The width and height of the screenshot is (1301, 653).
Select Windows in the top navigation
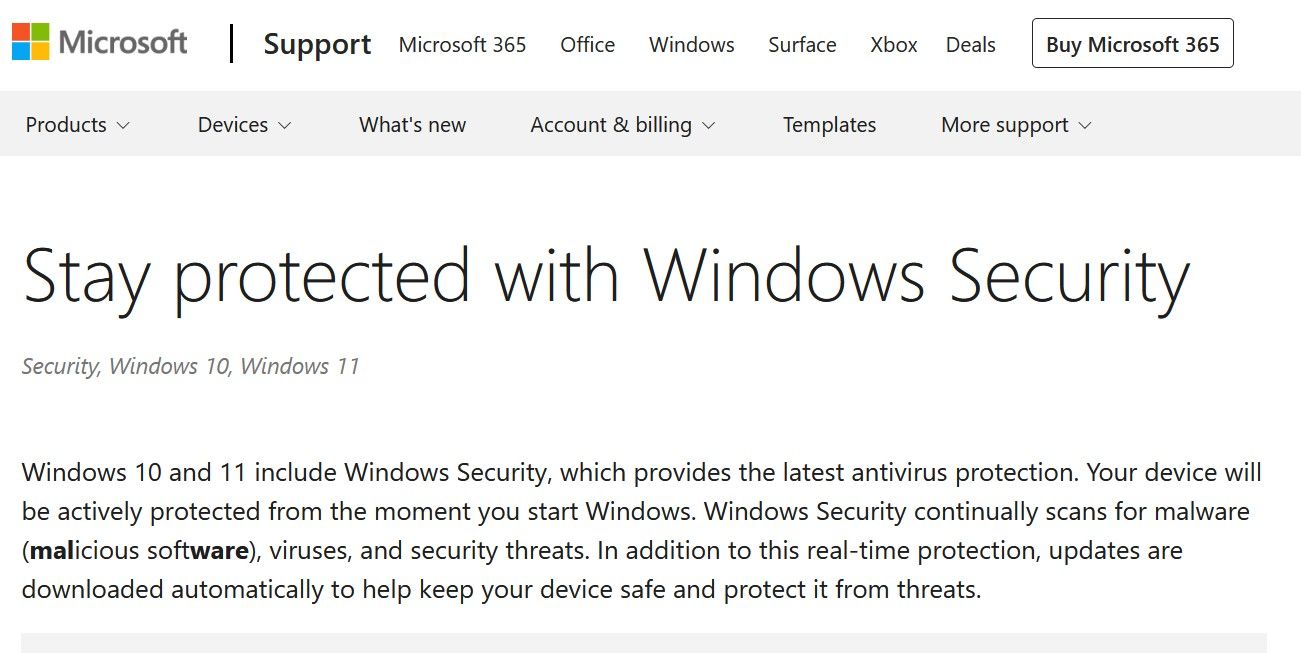[x=692, y=45]
